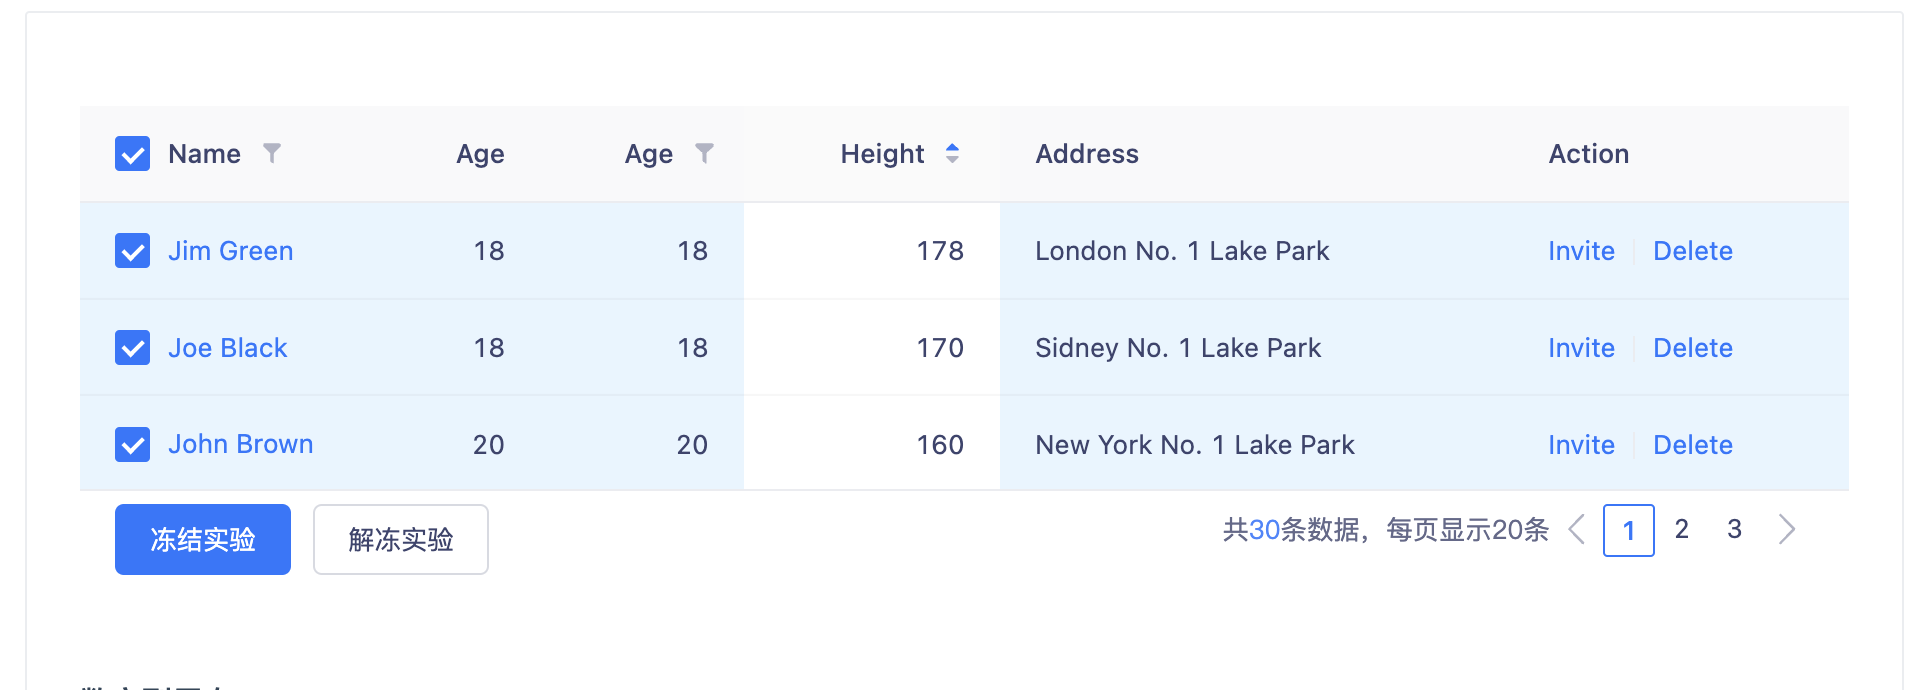Open the Joe Black name link
This screenshot has height=690, width=1910.
[x=227, y=348]
